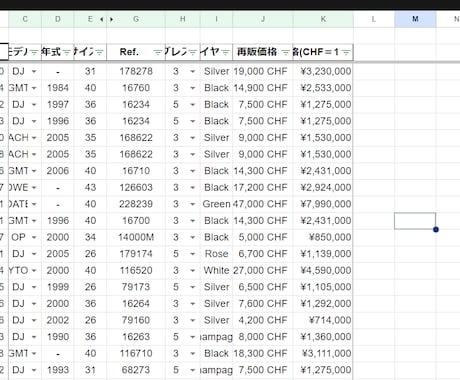Select reference cell 126603
The image size is (460, 380).
point(136,187)
